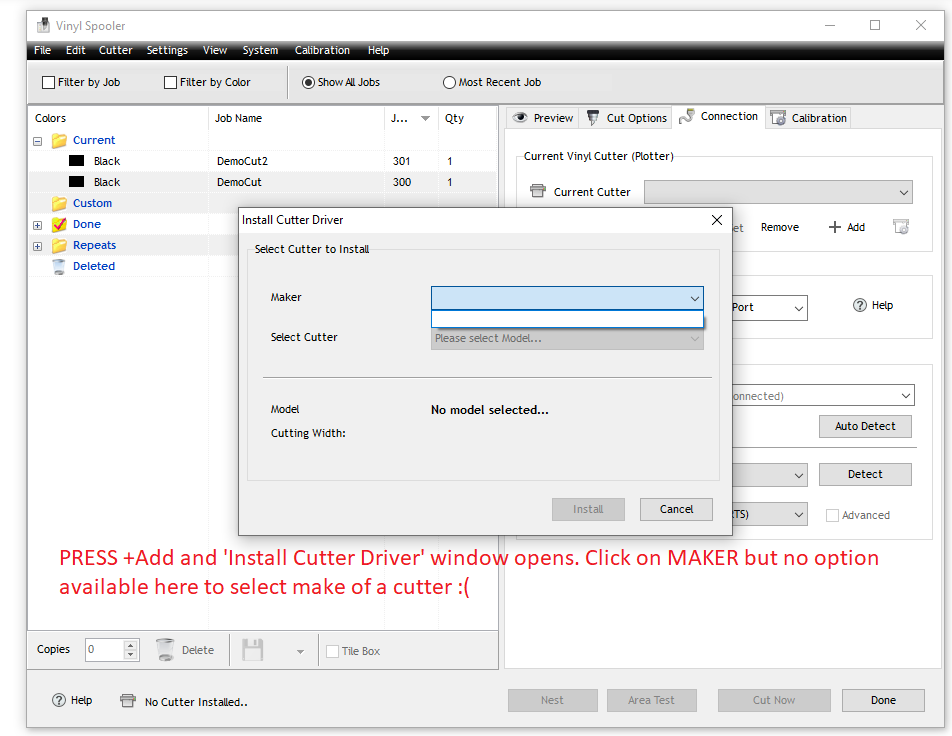Image resolution: width=952 pixels, height=736 pixels.
Task: Click the black color swatch for DemoCut
Action: click(x=76, y=182)
